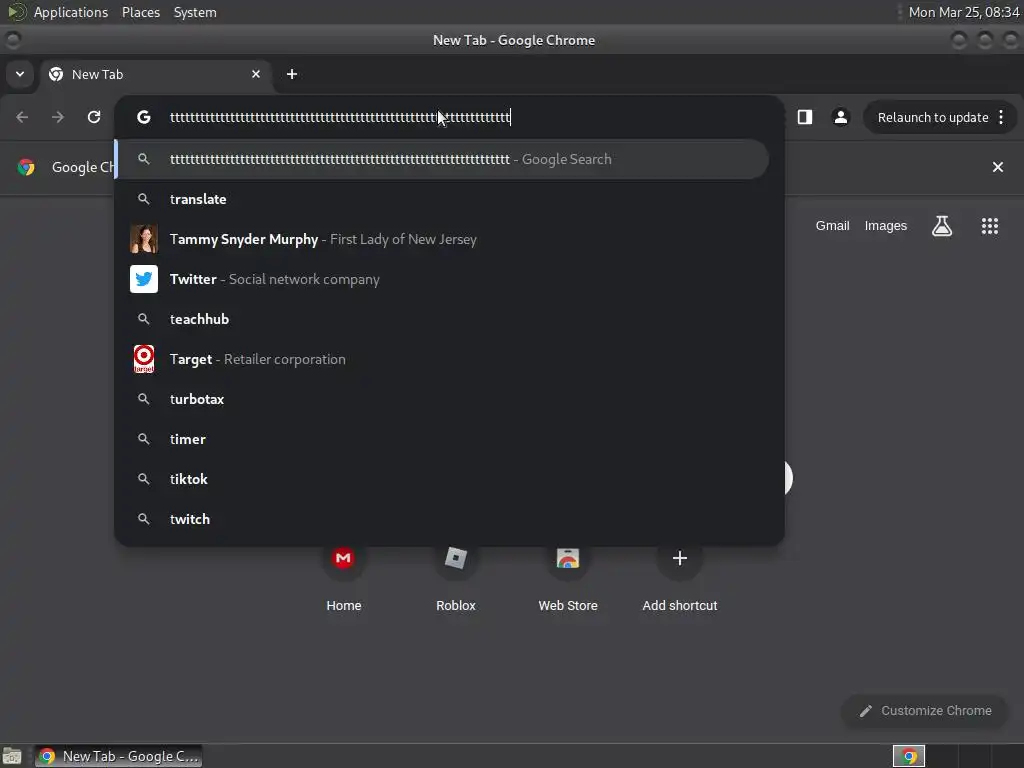Image resolution: width=1024 pixels, height=768 pixels.
Task: Choose the twitch suggestion
Action: point(442,519)
